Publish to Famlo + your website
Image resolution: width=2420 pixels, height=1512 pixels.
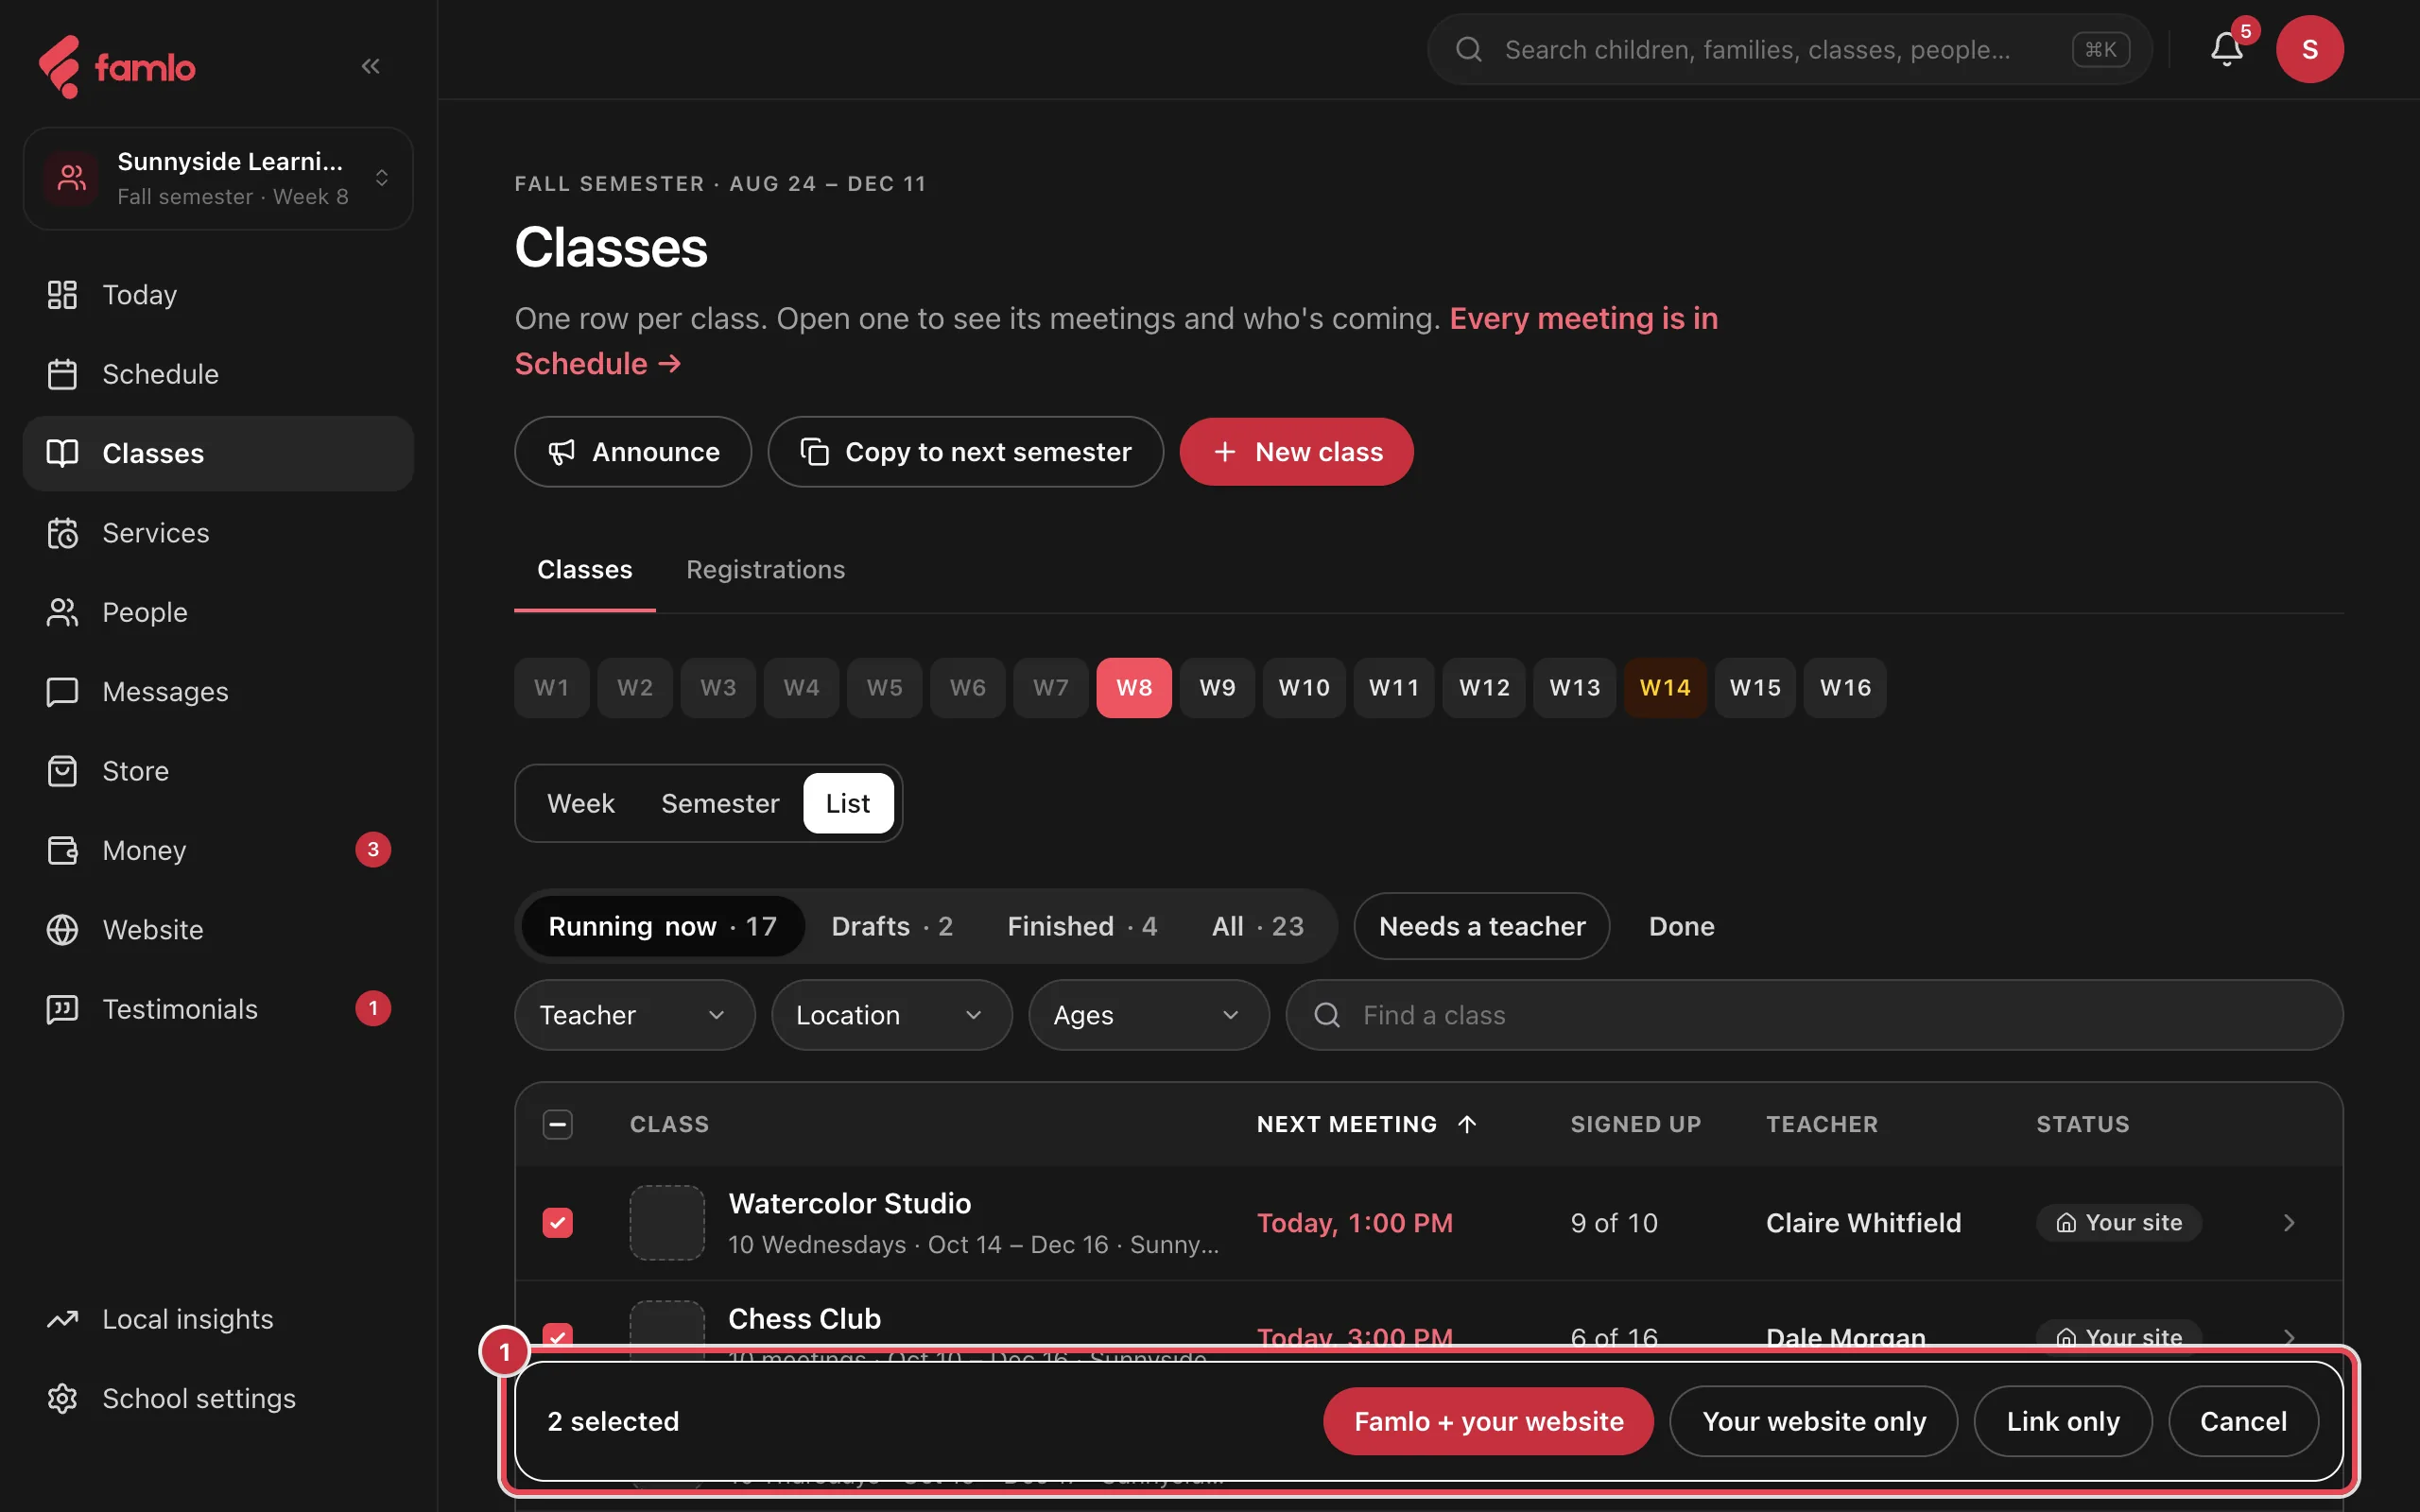tap(1488, 1421)
